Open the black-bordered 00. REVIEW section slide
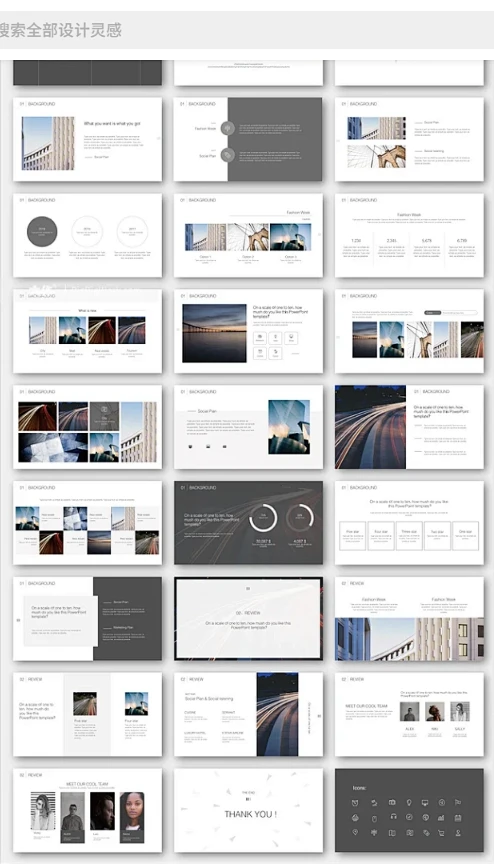 click(x=248, y=619)
